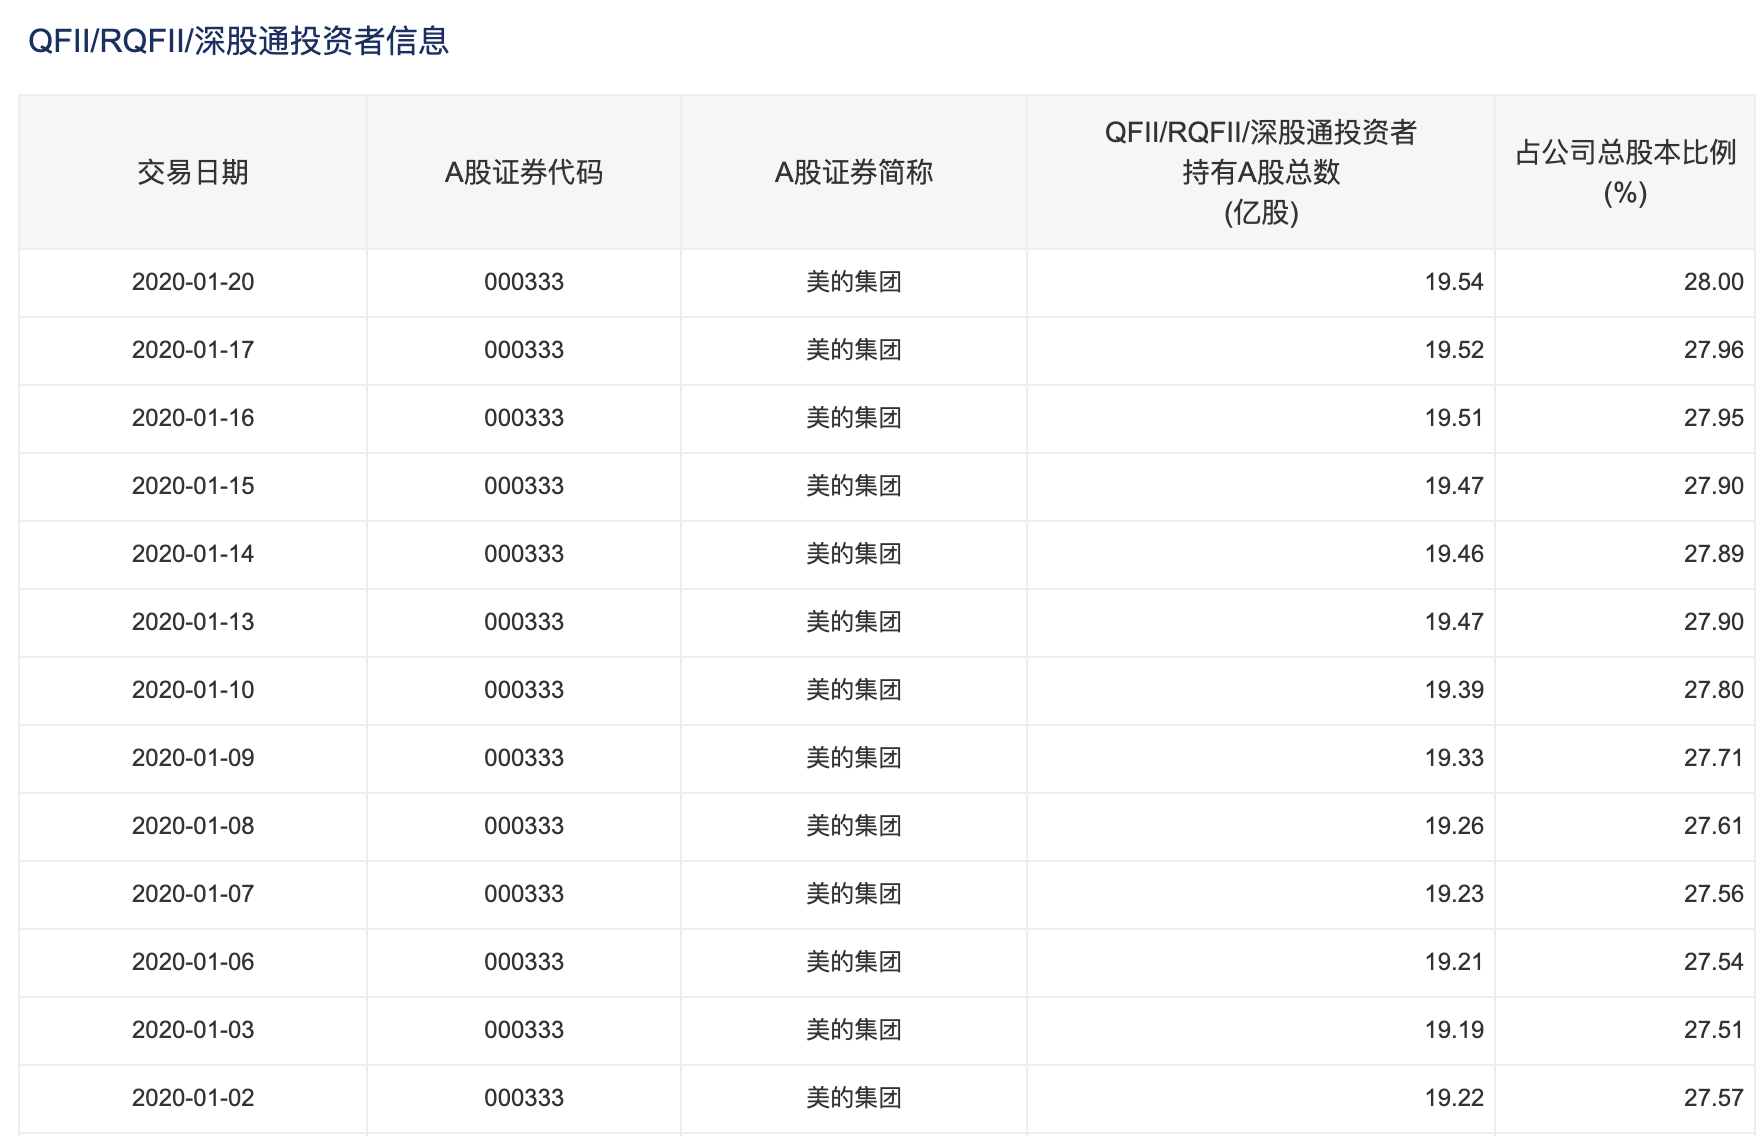The width and height of the screenshot is (1764, 1136).
Task: Click percentage value 27.54
Action: point(1714,962)
